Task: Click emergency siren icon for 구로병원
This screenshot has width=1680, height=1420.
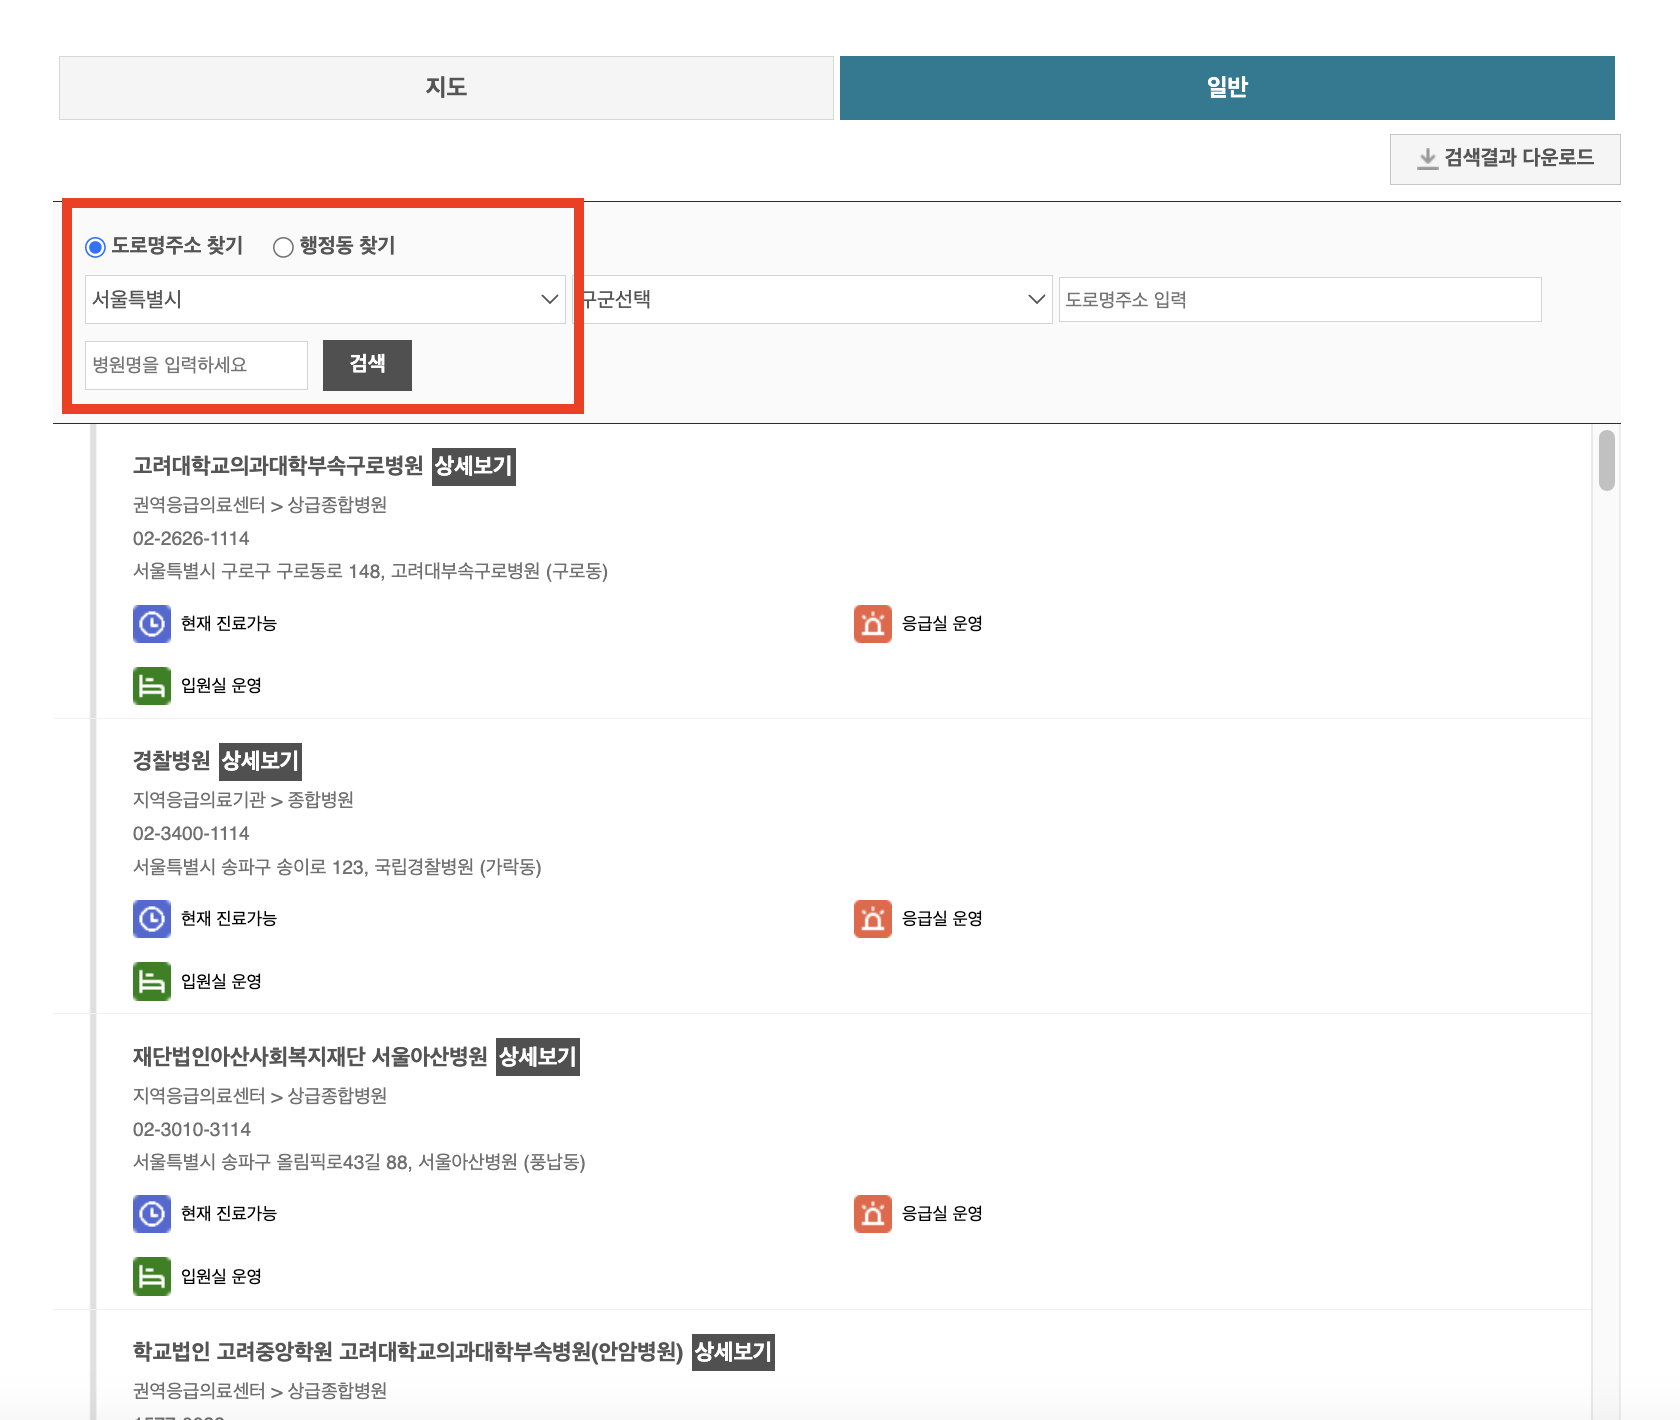Action: [873, 624]
